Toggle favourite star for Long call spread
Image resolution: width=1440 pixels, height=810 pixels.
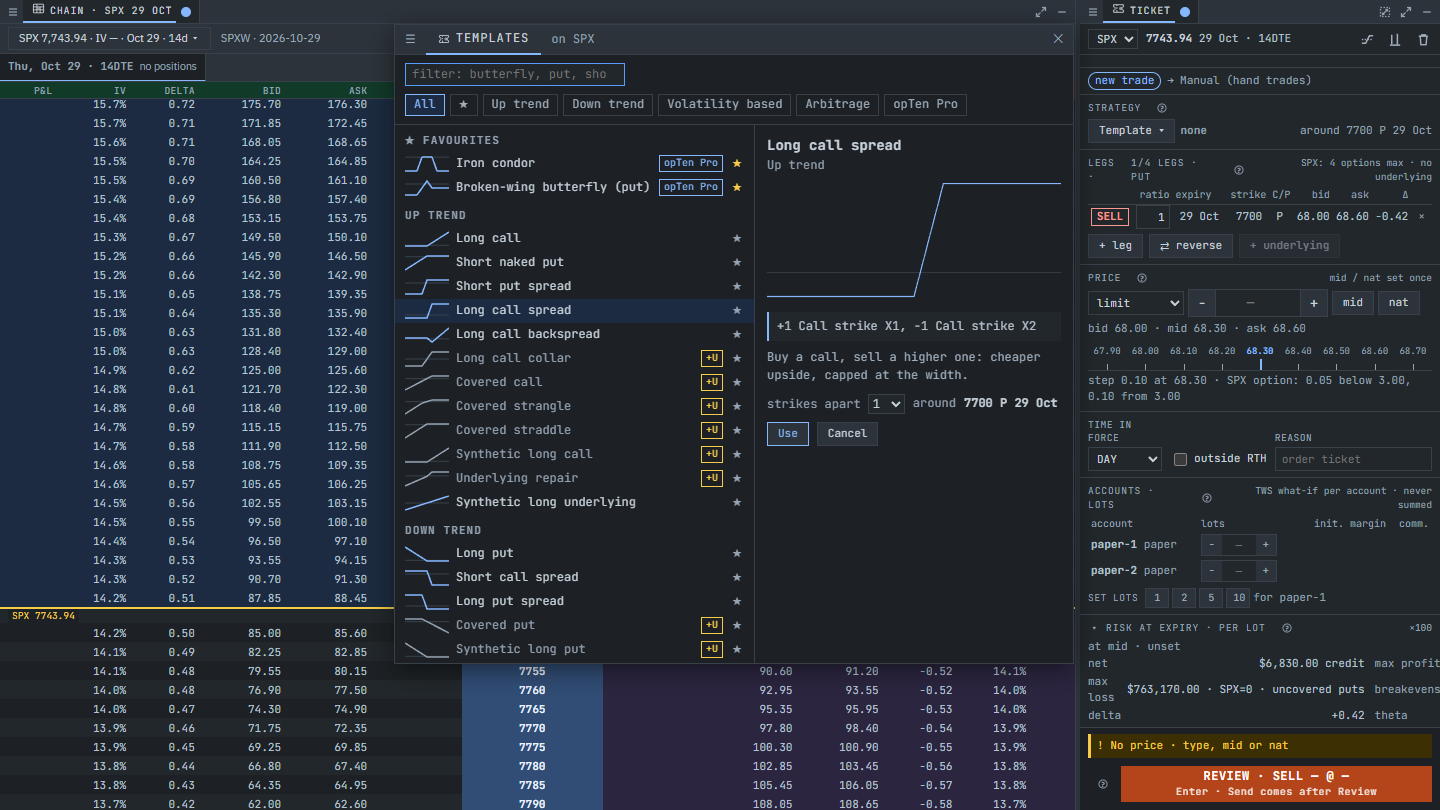tap(737, 310)
